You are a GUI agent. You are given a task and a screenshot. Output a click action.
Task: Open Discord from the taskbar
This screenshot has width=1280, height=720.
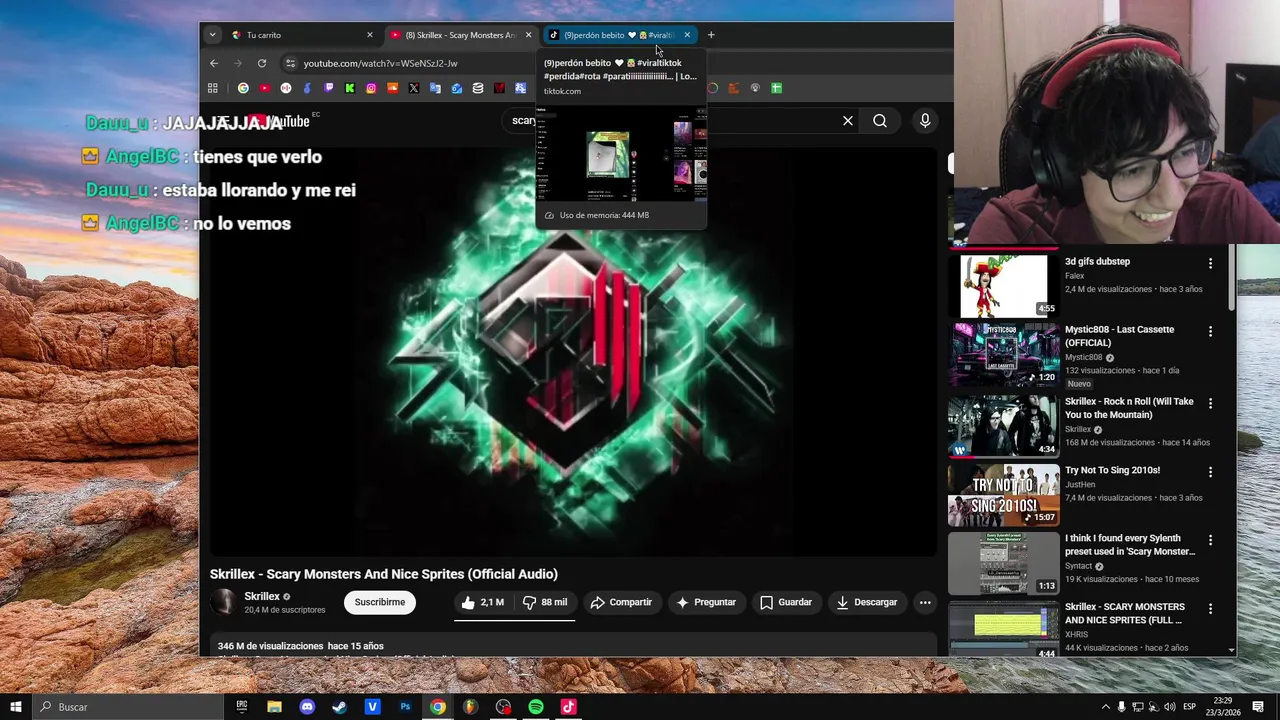pyautogui.click(x=307, y=707)
